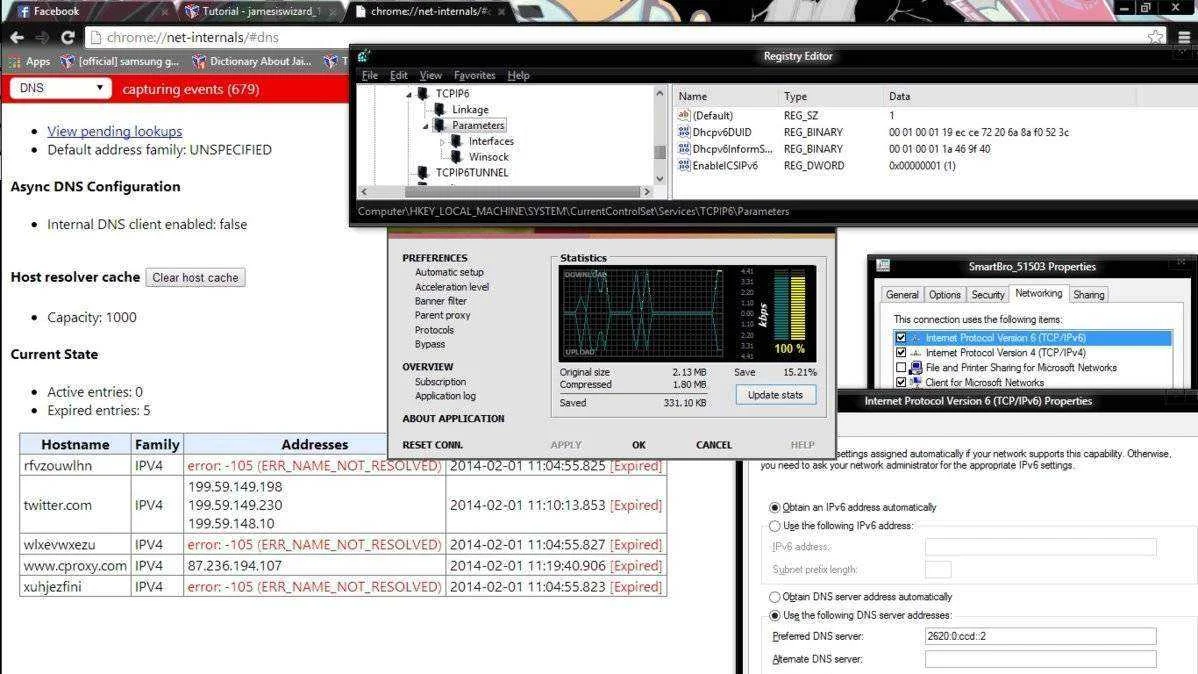
Task: Select Obtain DNS server address automatically
Action: (x=775, y=597)
